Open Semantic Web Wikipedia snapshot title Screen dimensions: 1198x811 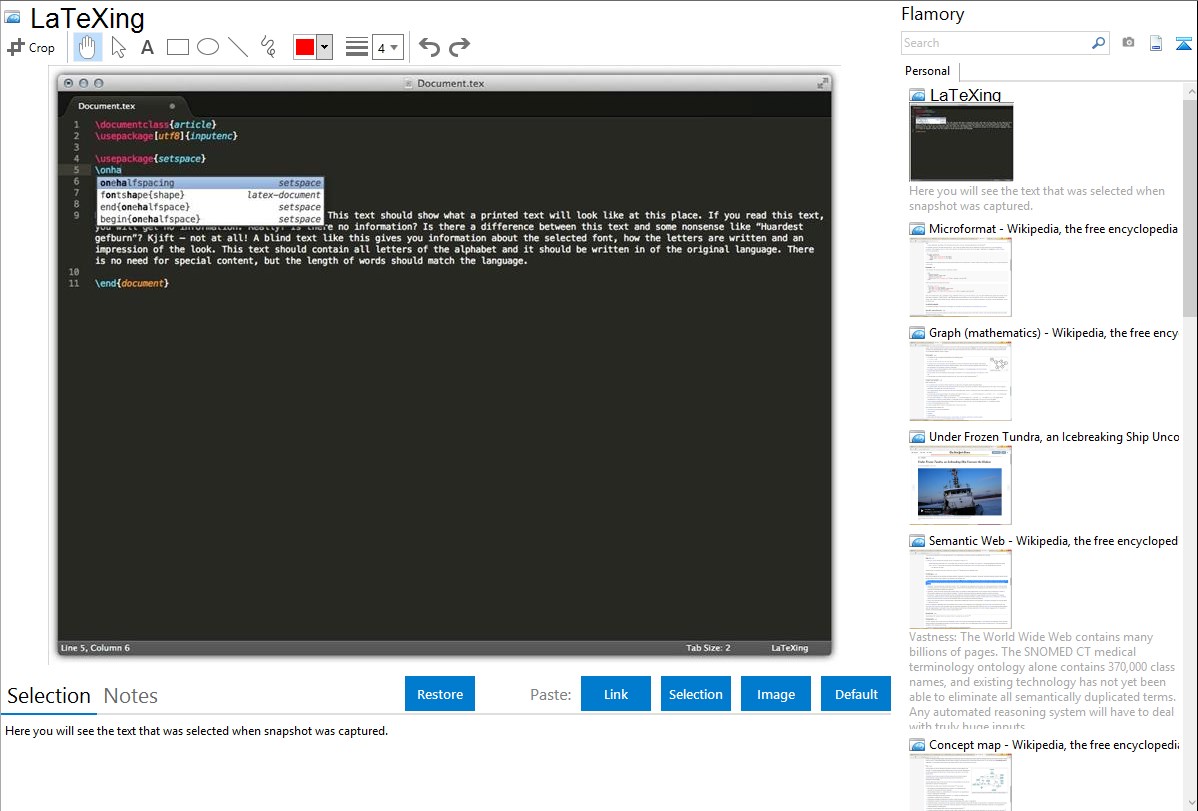pyautogui.click(x=1053, y=540)
